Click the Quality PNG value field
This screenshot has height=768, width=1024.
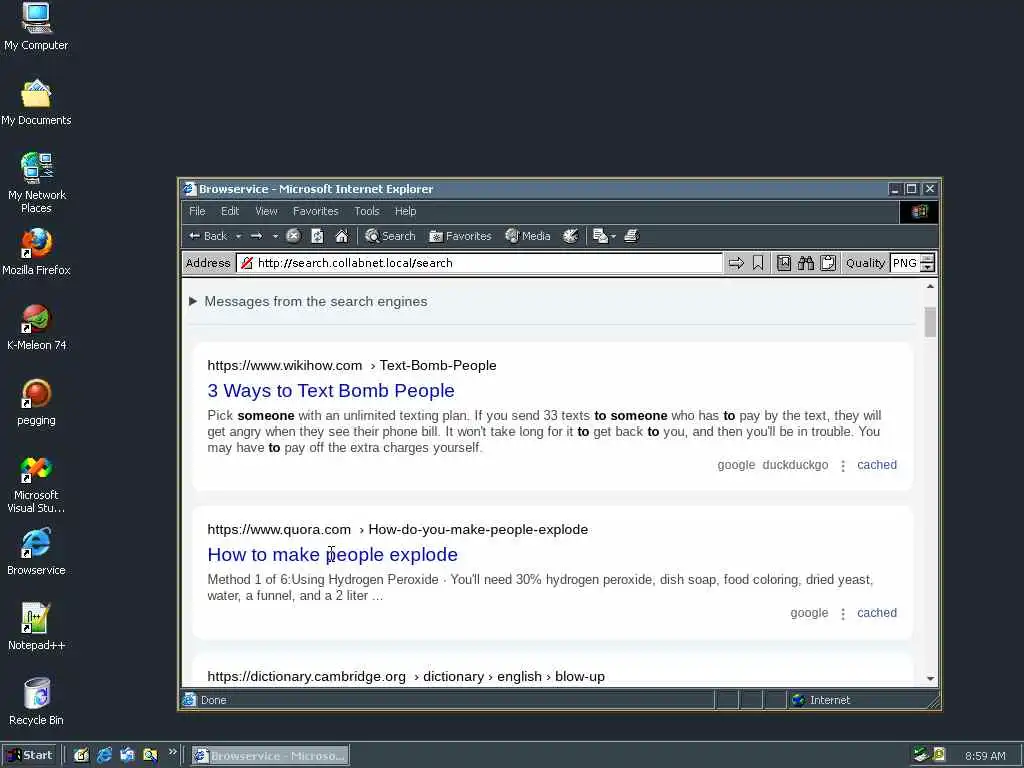[x=904, y=263]
